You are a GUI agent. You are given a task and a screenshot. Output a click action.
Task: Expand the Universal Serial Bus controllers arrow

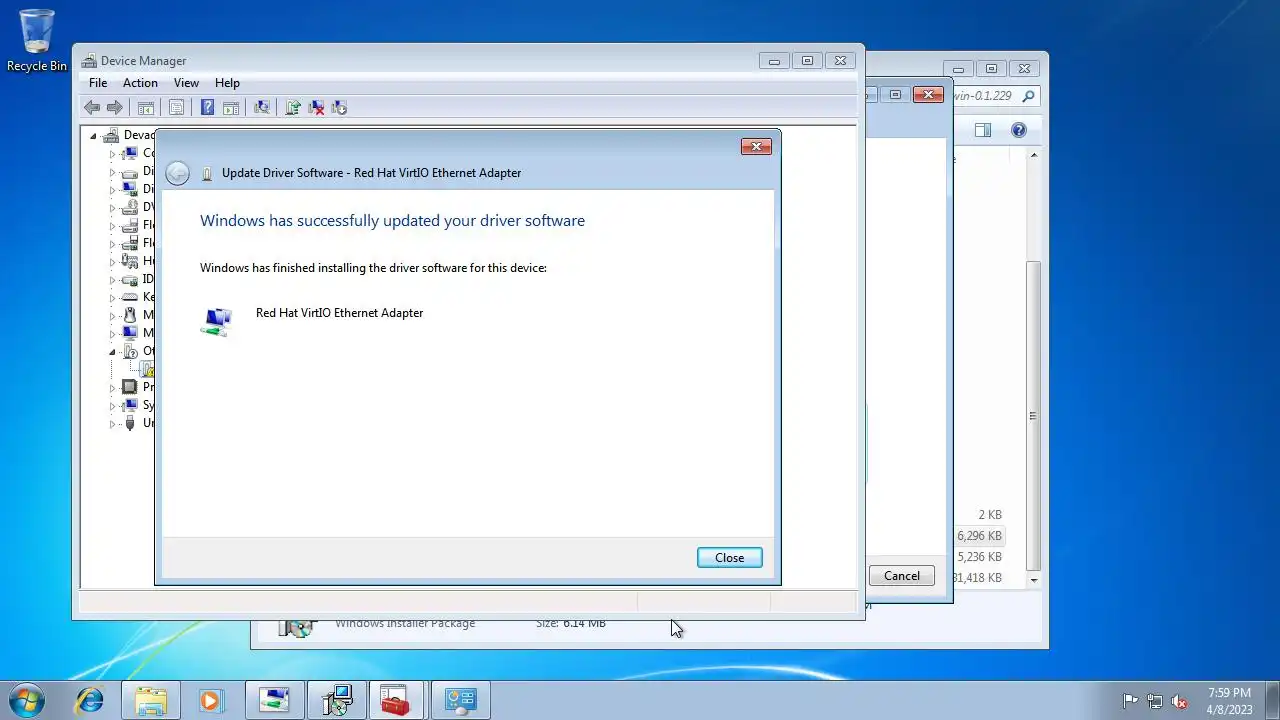[x=112, y=424]
